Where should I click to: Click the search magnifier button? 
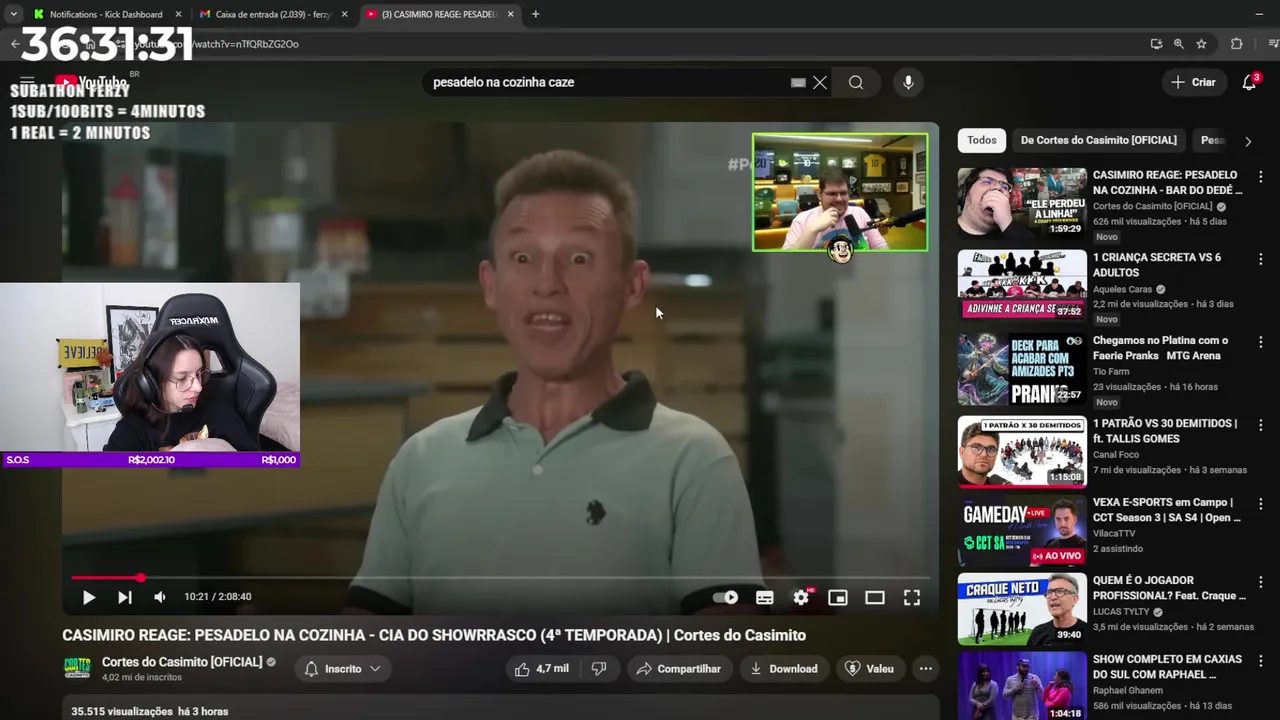[x=856, y=82]
